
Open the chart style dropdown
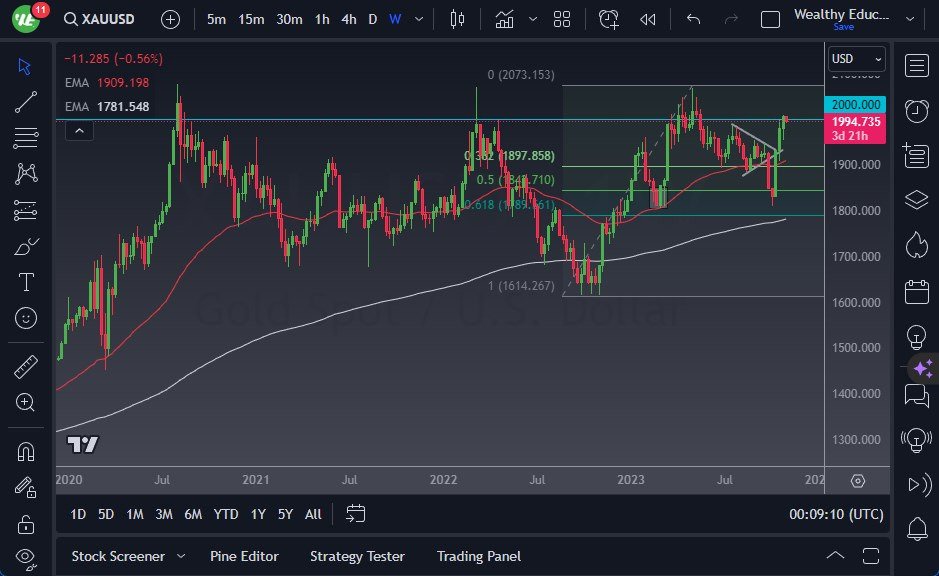click(x=533, y=18)
